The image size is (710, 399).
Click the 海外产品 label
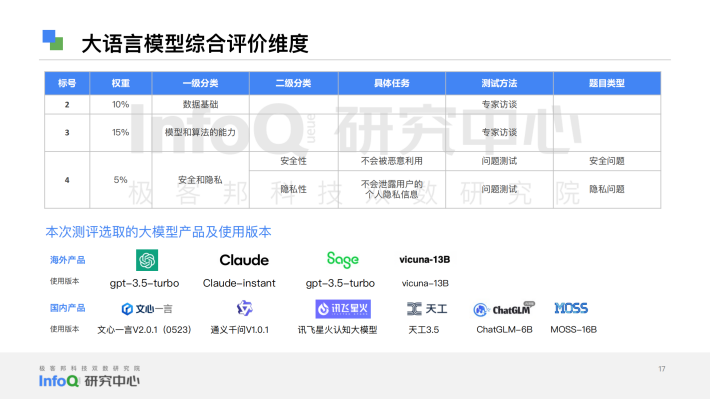pos(67,260)
